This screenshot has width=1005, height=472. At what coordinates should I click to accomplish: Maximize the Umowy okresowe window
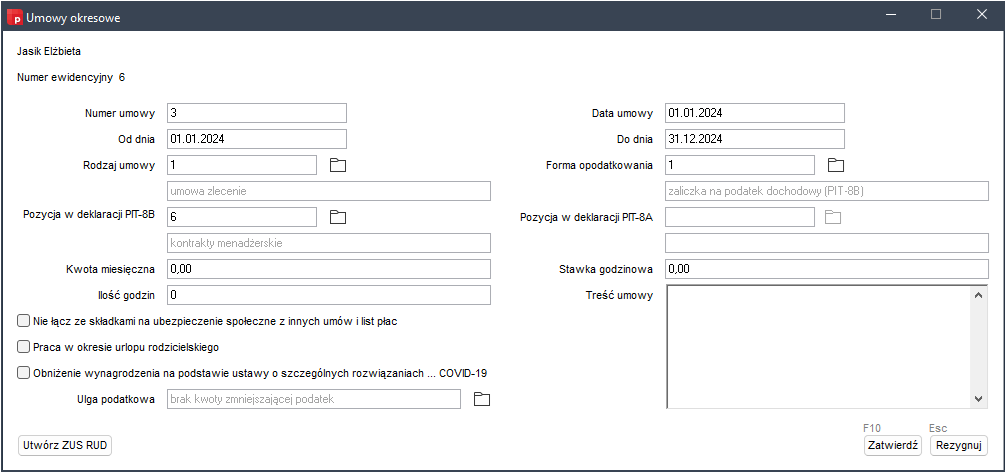tap(936, 15)
